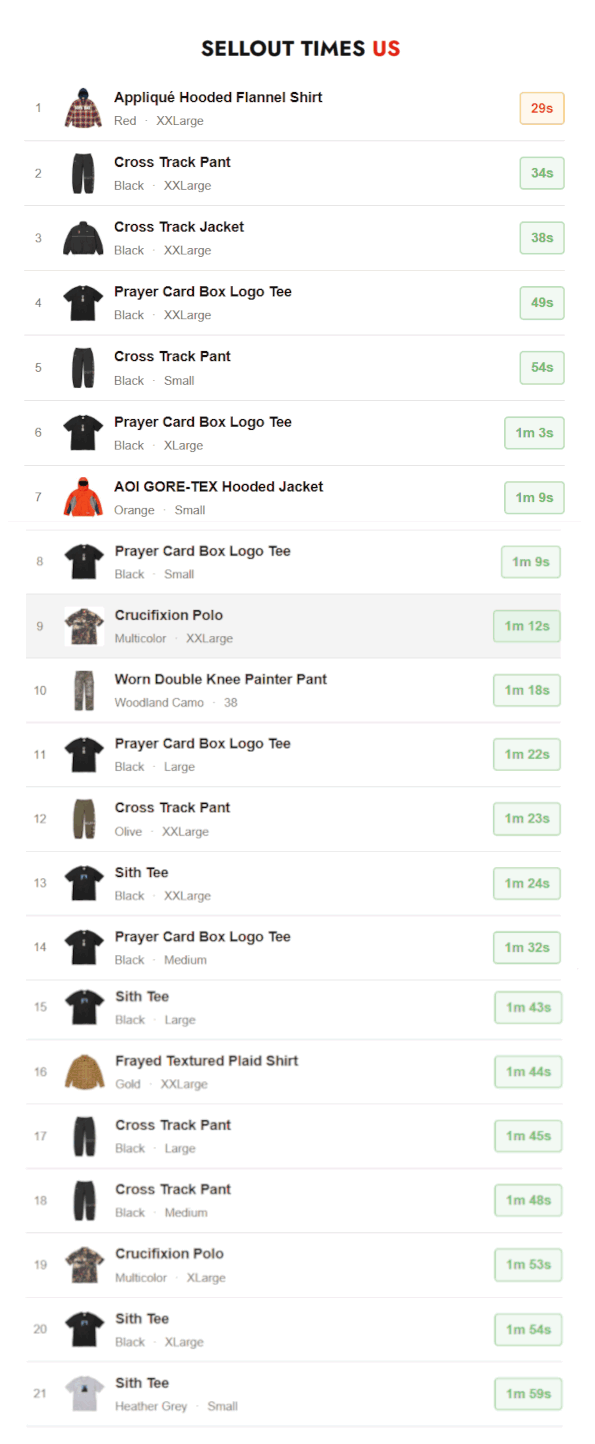Open AOI GORE-TEX Hooded Jacket link

(219, 486)
